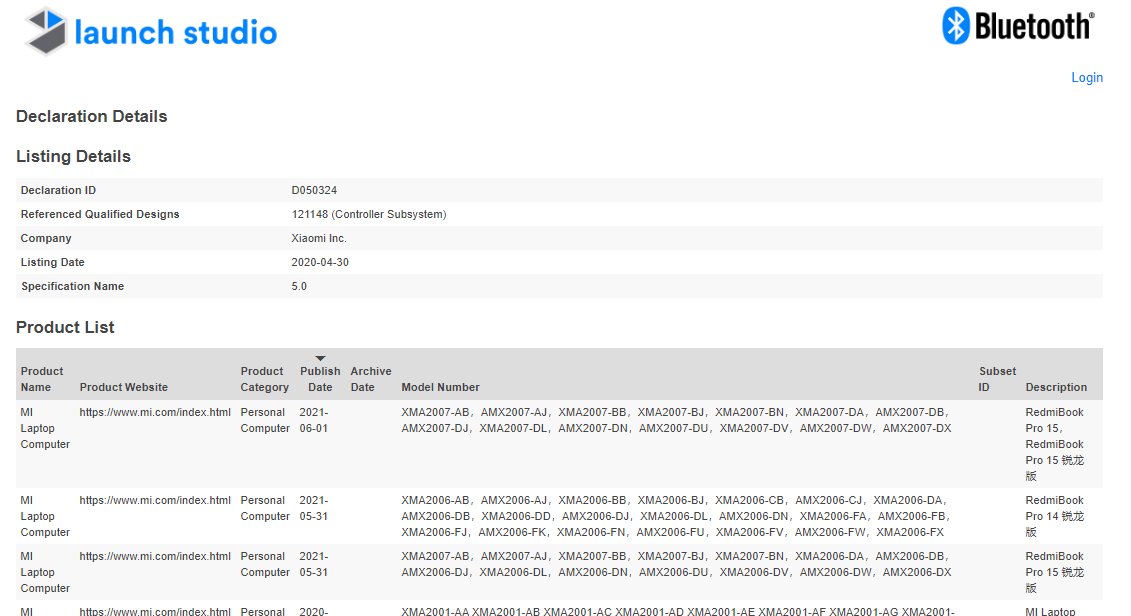Click description RedmiBook Pro 15, RedmiBook Pro 15 cell
Screen dimensions: 1131x616
[x=1055, y=444]
